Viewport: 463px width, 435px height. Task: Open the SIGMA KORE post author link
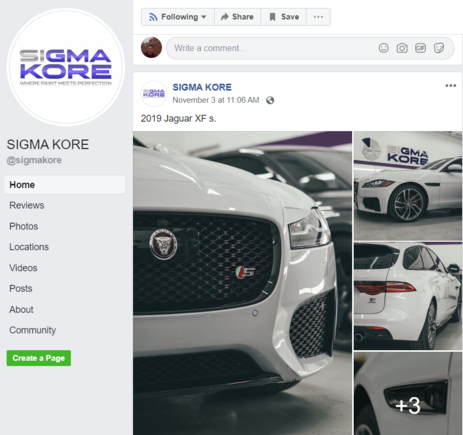(x=202, y=87)
